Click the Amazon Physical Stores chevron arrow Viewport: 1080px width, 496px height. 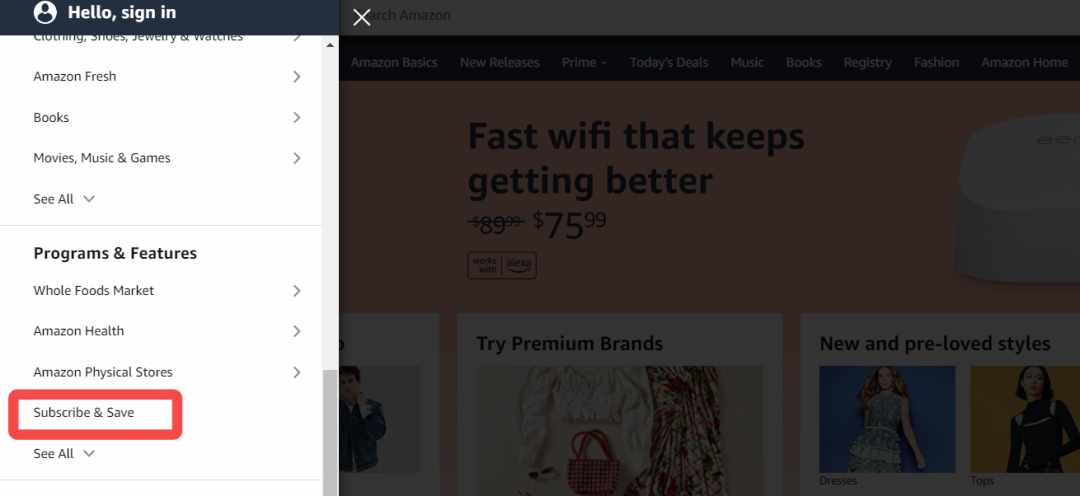pyautogui.click(x=297, y=372)
